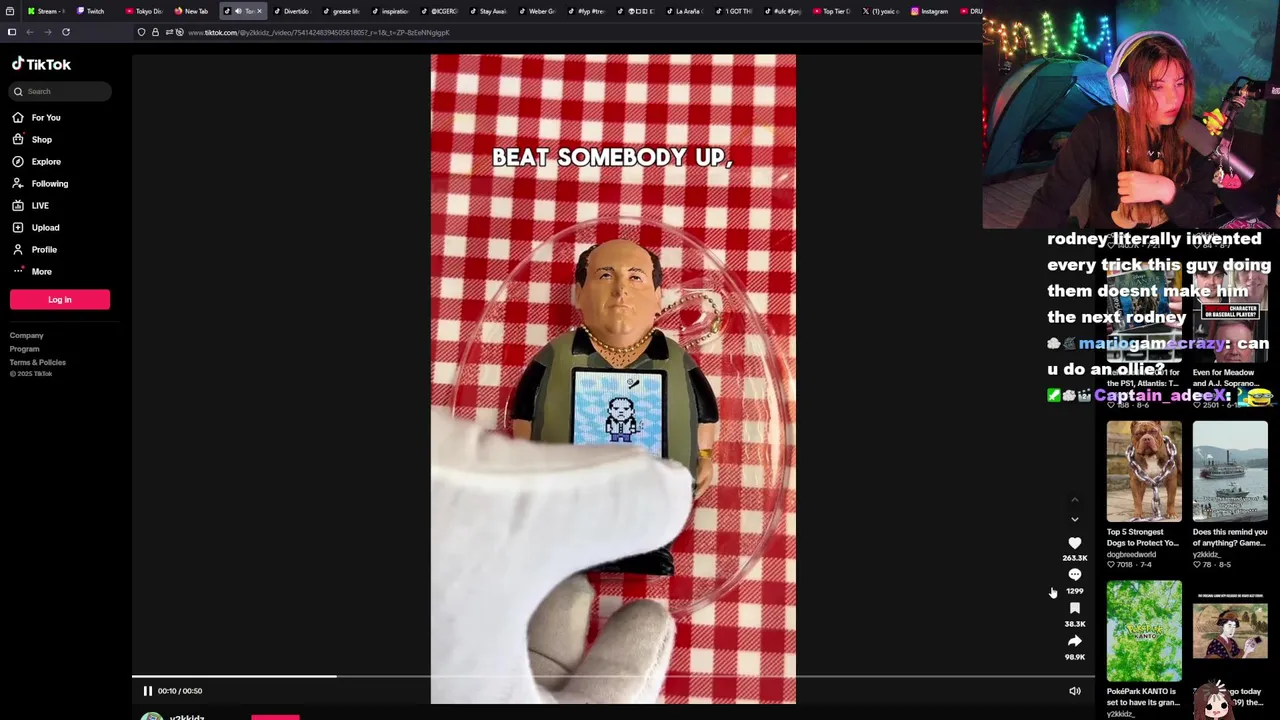This screenshot has width=1280, height=720.
Task: Switch to the La Araña browser tab
Action: pyautogui.click(x=684, y=11)
